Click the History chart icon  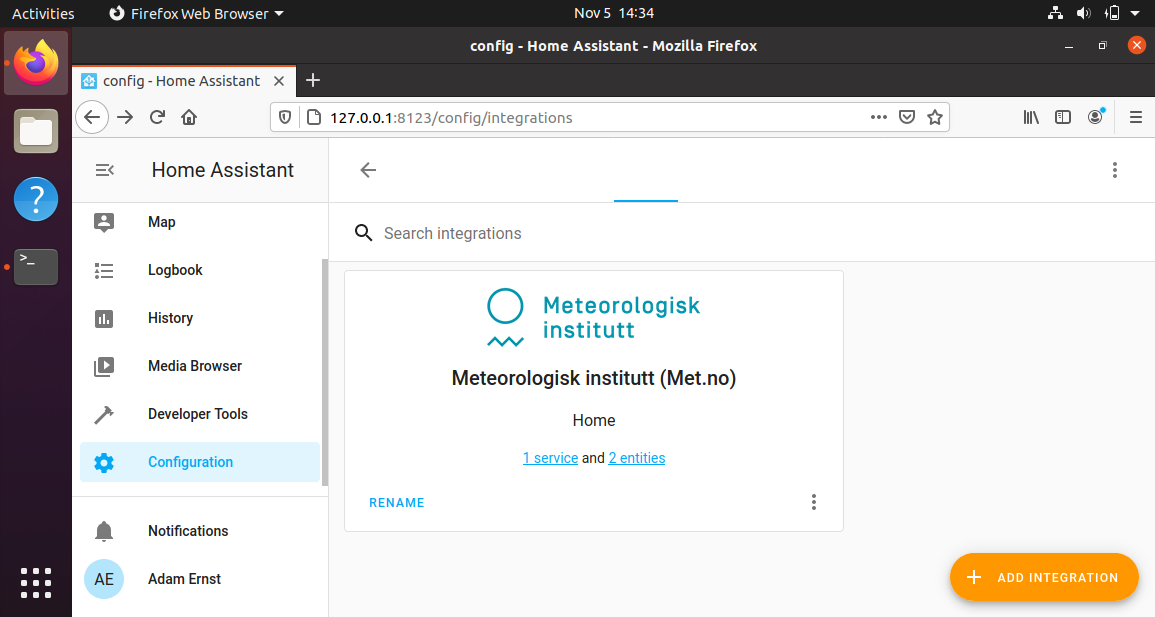(x=104, y=319)
